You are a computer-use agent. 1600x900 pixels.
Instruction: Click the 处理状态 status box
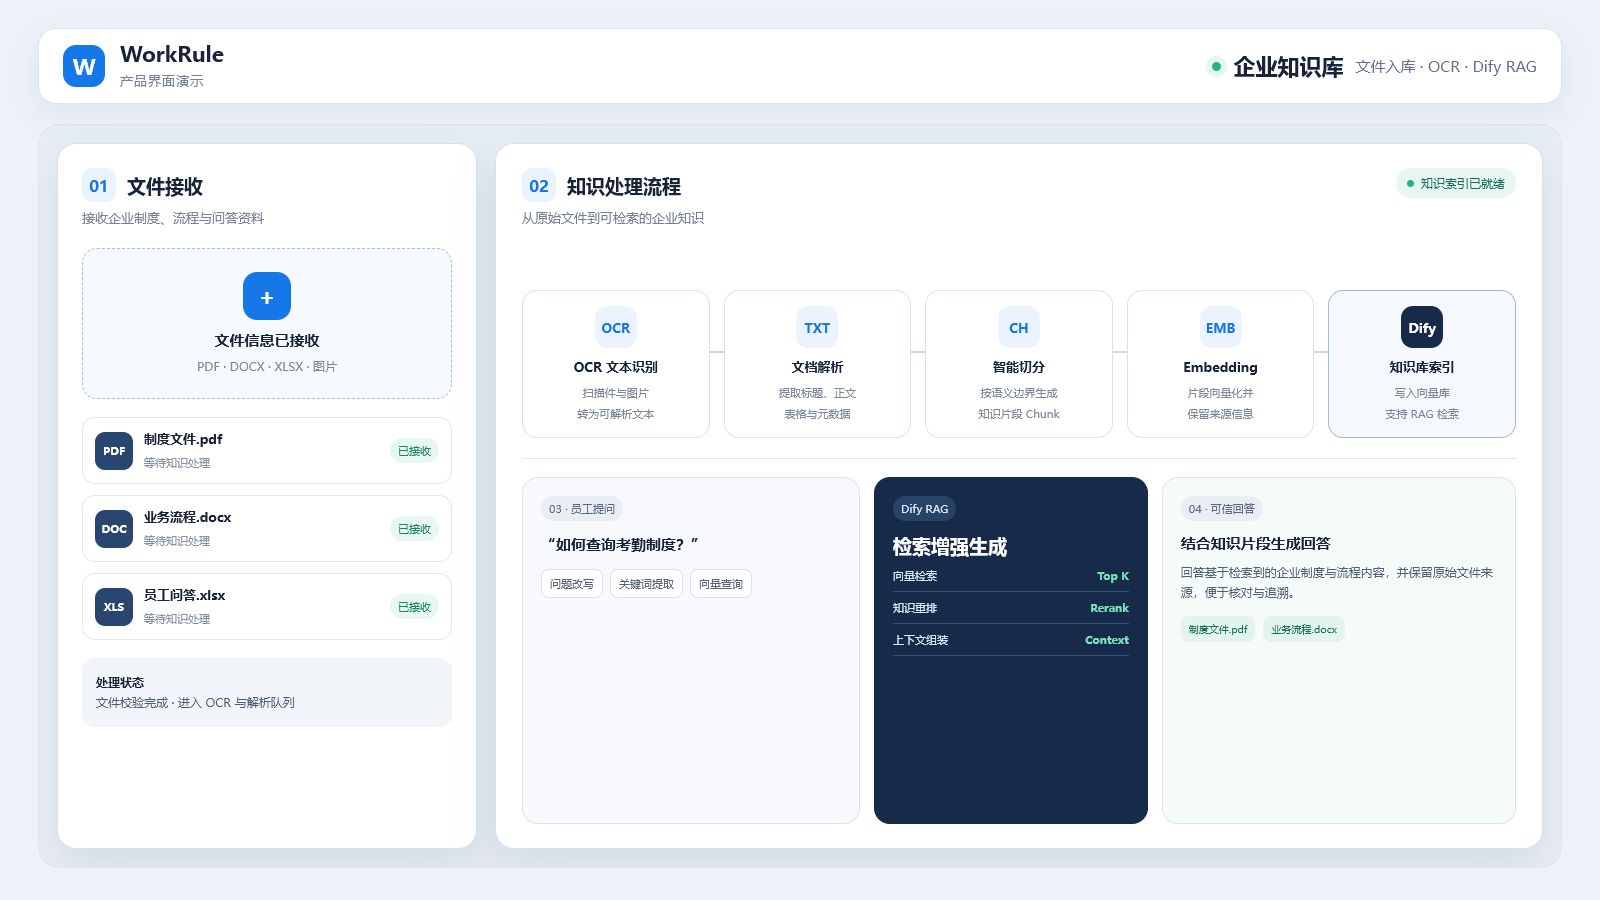point(267,692)
